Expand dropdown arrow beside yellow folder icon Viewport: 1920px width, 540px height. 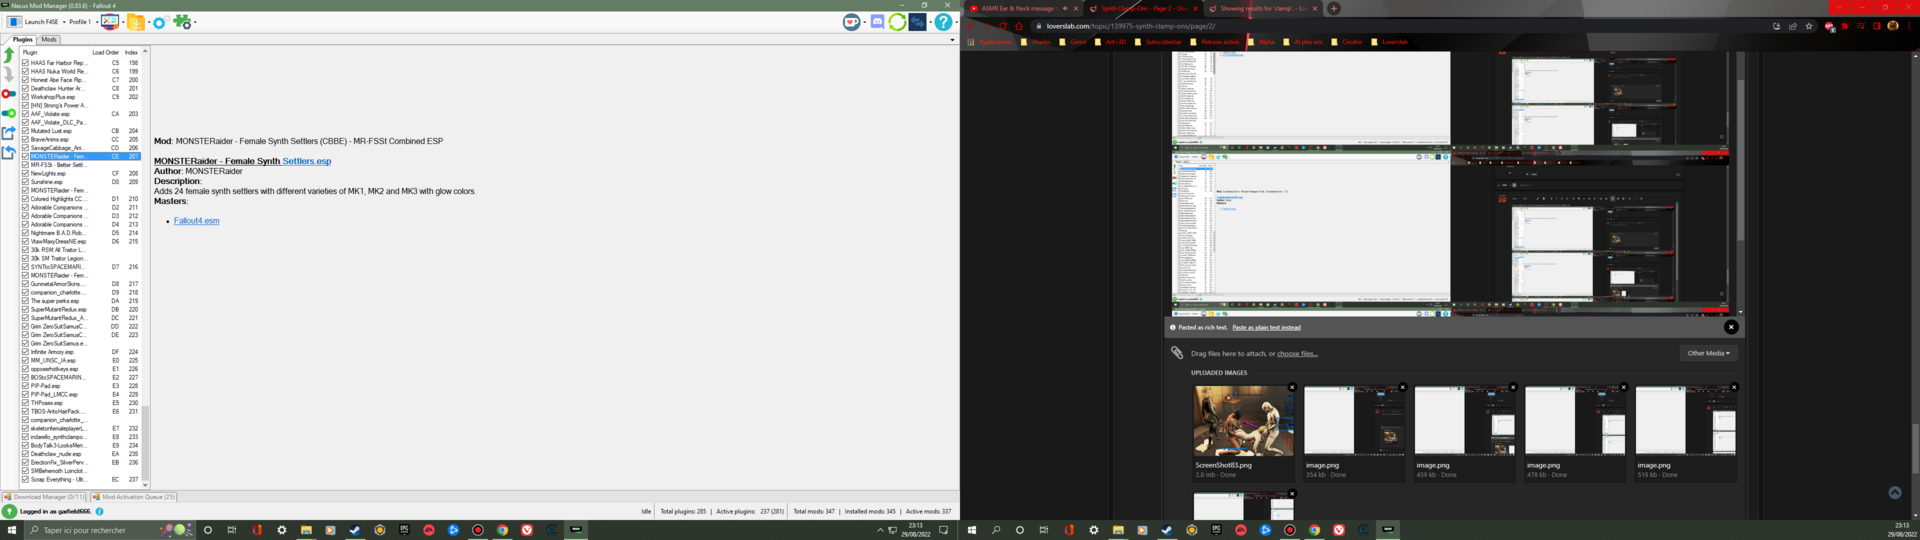click(x=147, y=22)
